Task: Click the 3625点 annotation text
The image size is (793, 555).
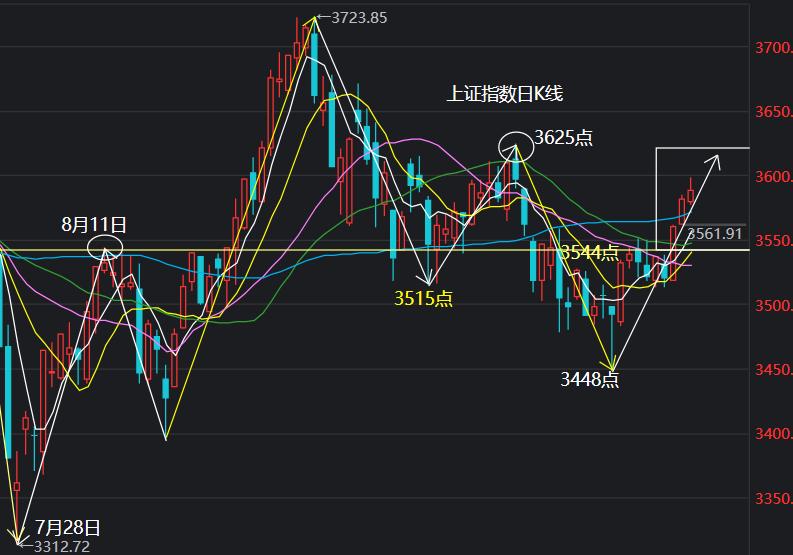Action: [x=563, y=138]
